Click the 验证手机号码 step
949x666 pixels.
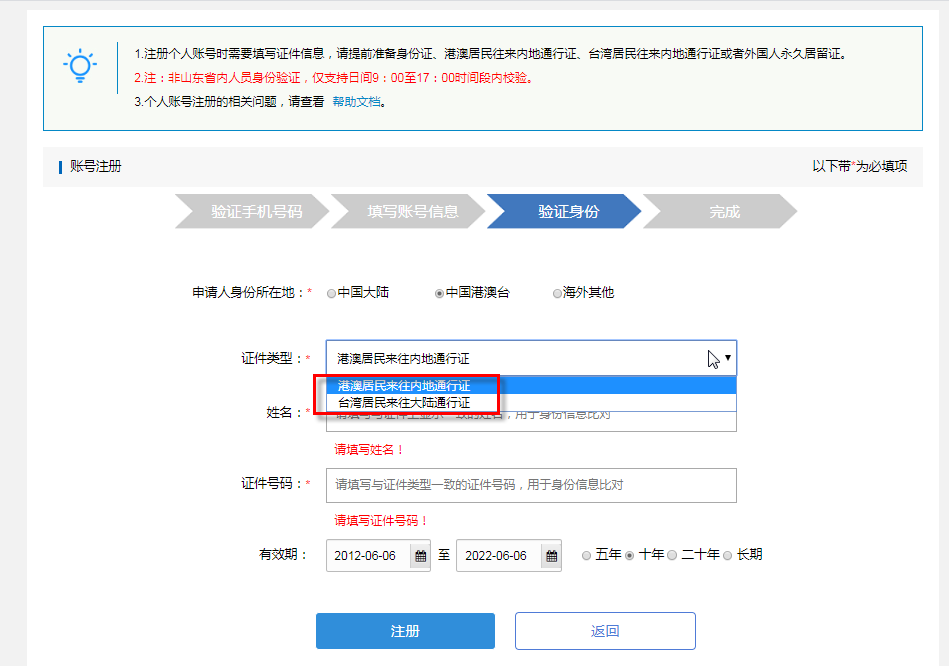tap(255, 211)
